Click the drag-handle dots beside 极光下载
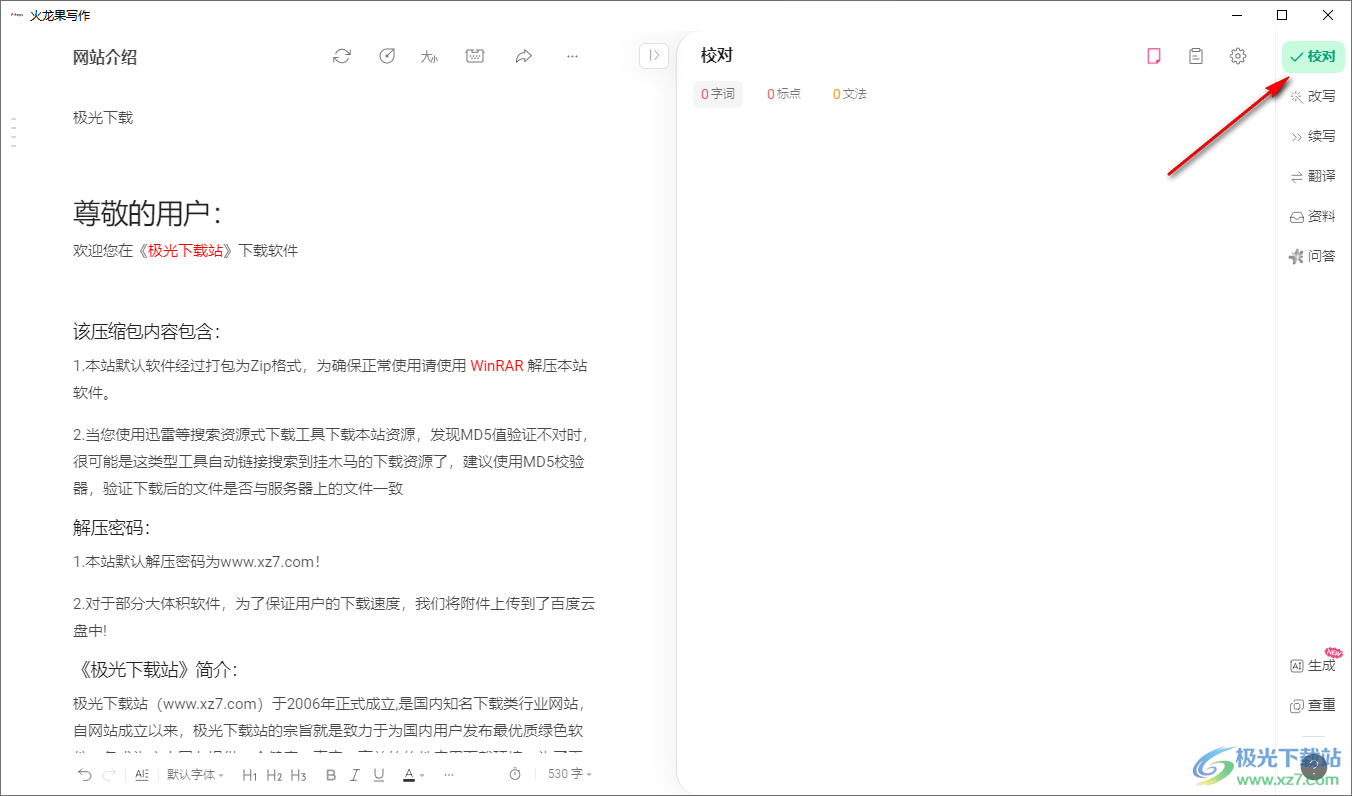The image size is (1352, 796). pos(14,132)
